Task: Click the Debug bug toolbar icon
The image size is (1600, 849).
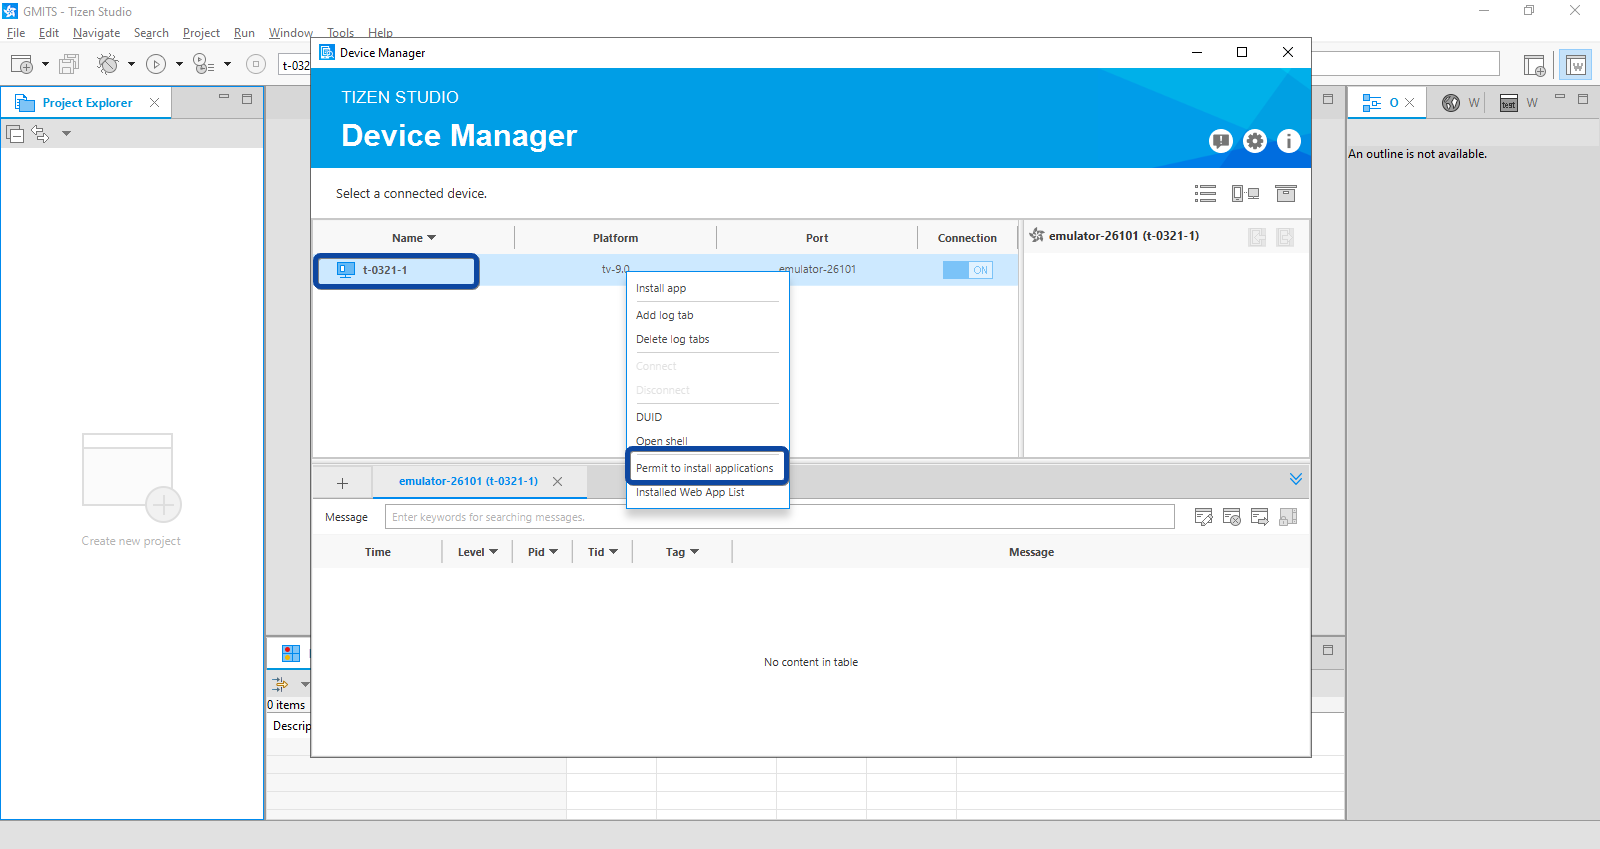Action: [107, 64]
